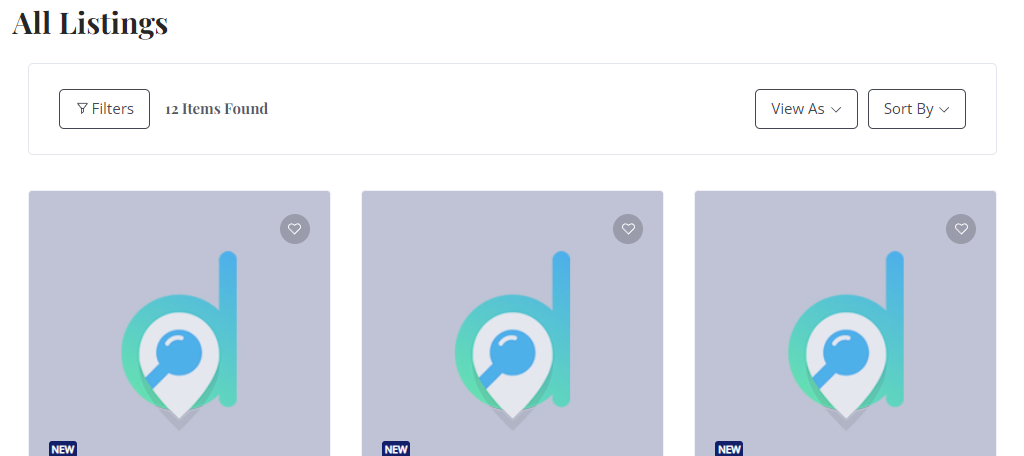Click the chevron arrow next to Sort By
Viewport: 1024px width, 456px height.
944,110
